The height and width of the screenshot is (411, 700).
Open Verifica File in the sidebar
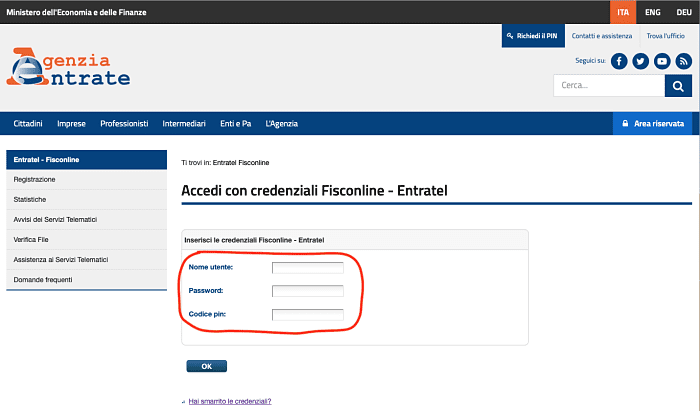[87, 240]
